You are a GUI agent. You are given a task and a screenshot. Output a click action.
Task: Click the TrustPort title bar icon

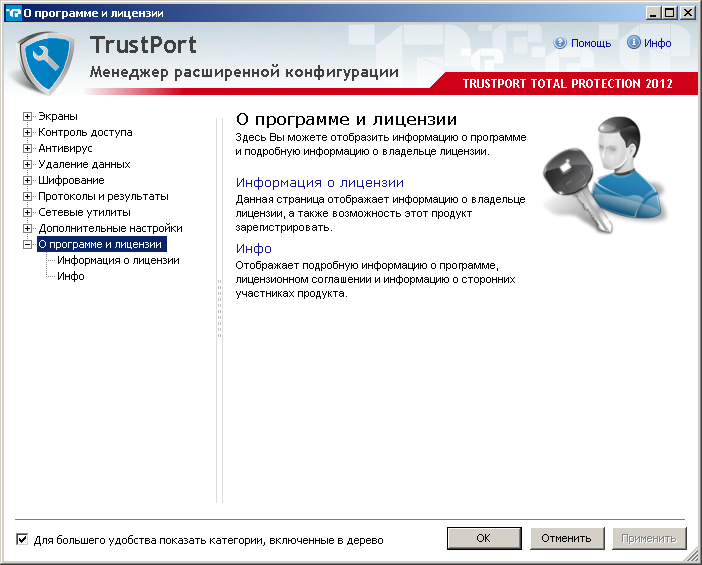(x=13, y=13)
